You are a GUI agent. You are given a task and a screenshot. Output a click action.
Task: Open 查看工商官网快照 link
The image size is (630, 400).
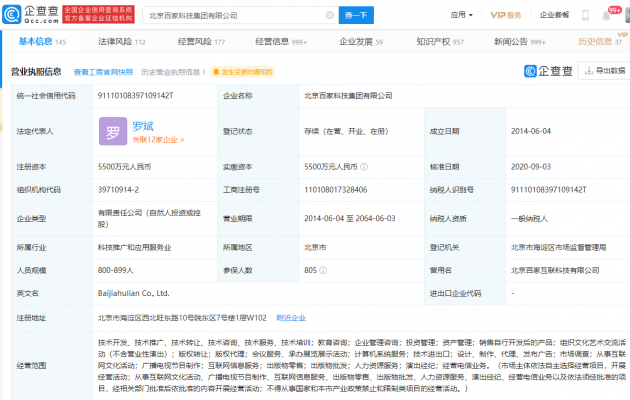103,72
